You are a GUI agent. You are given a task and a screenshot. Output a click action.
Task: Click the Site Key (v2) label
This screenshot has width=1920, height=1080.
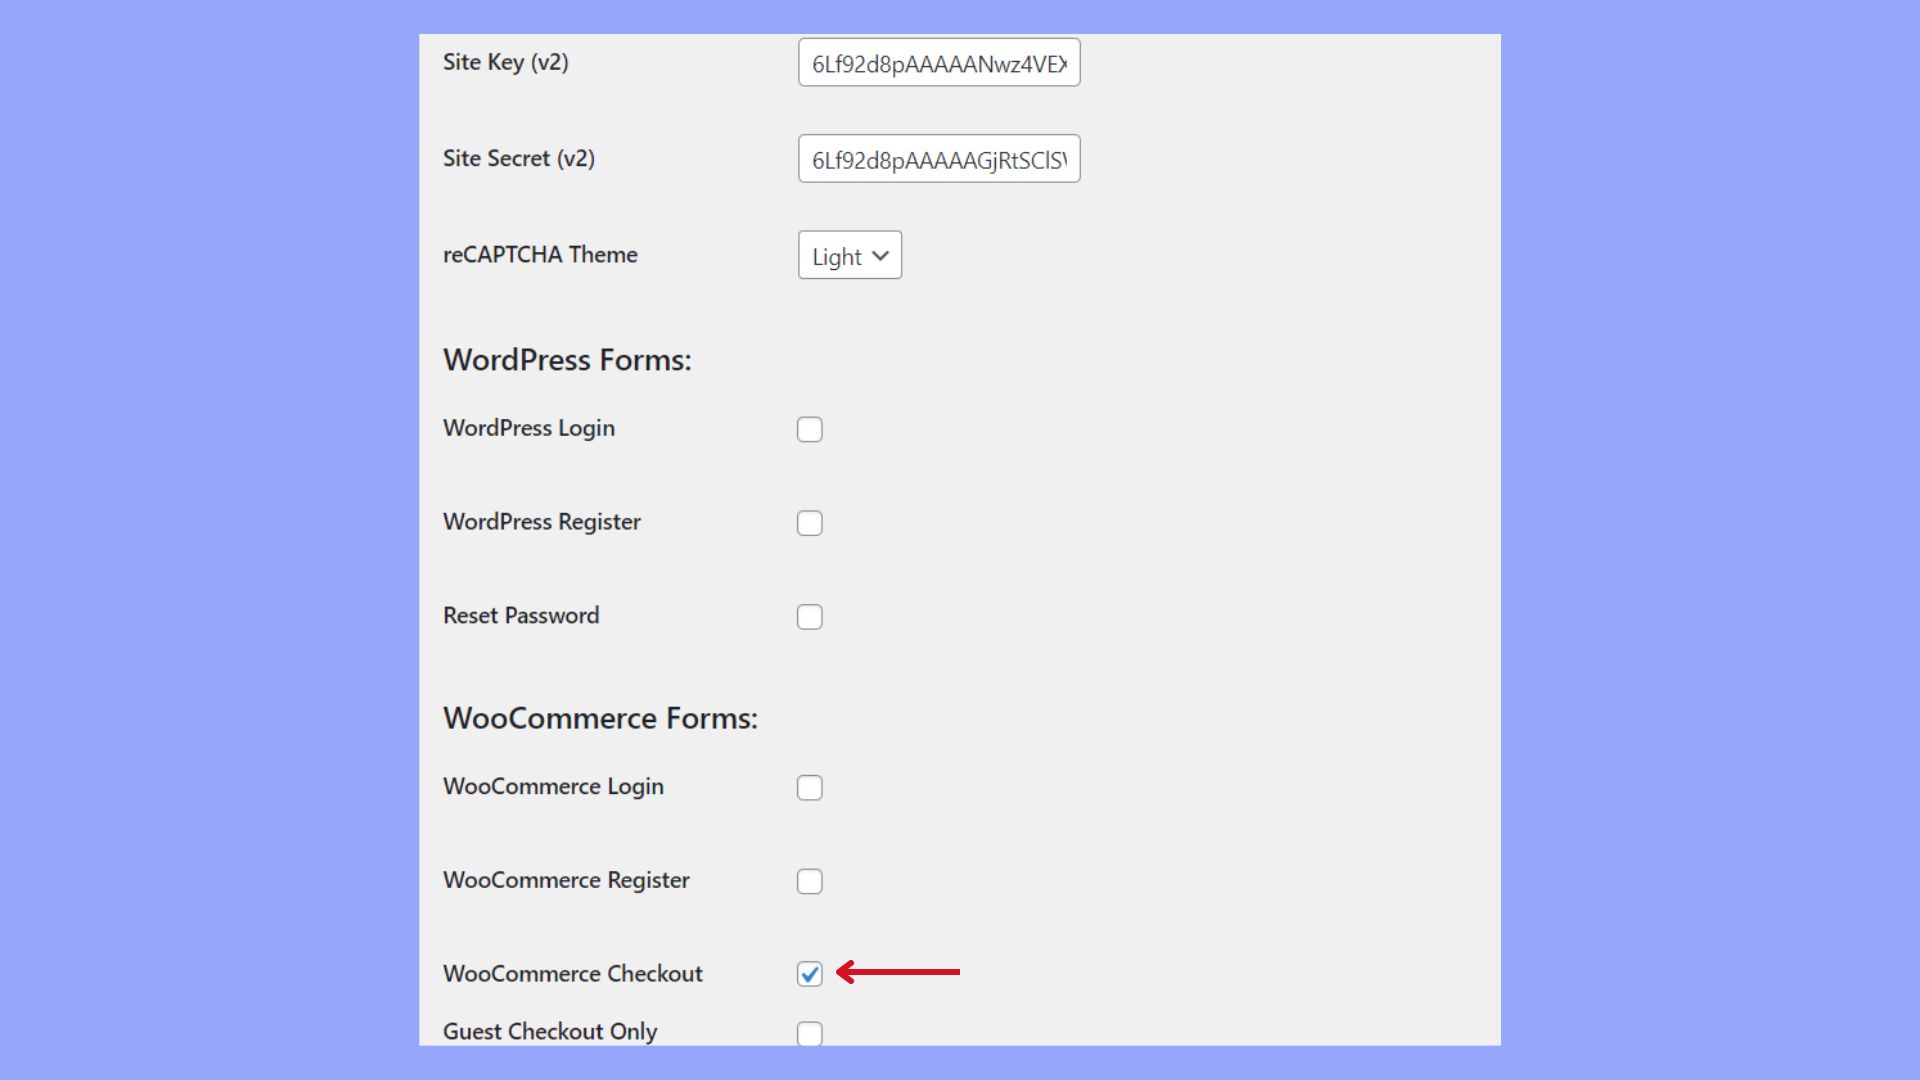[506, 61]
